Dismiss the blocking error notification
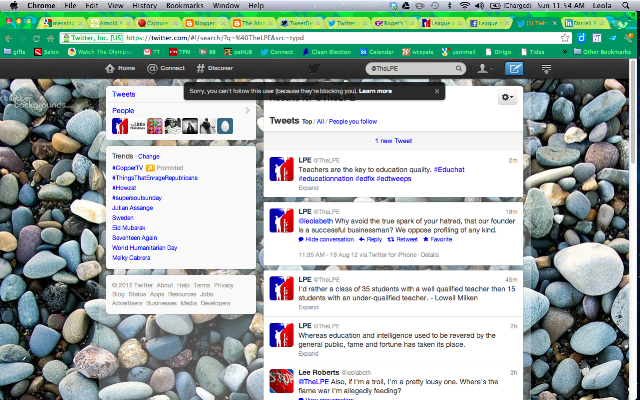This screenshot has width=640, height=400. coord(437,91)
